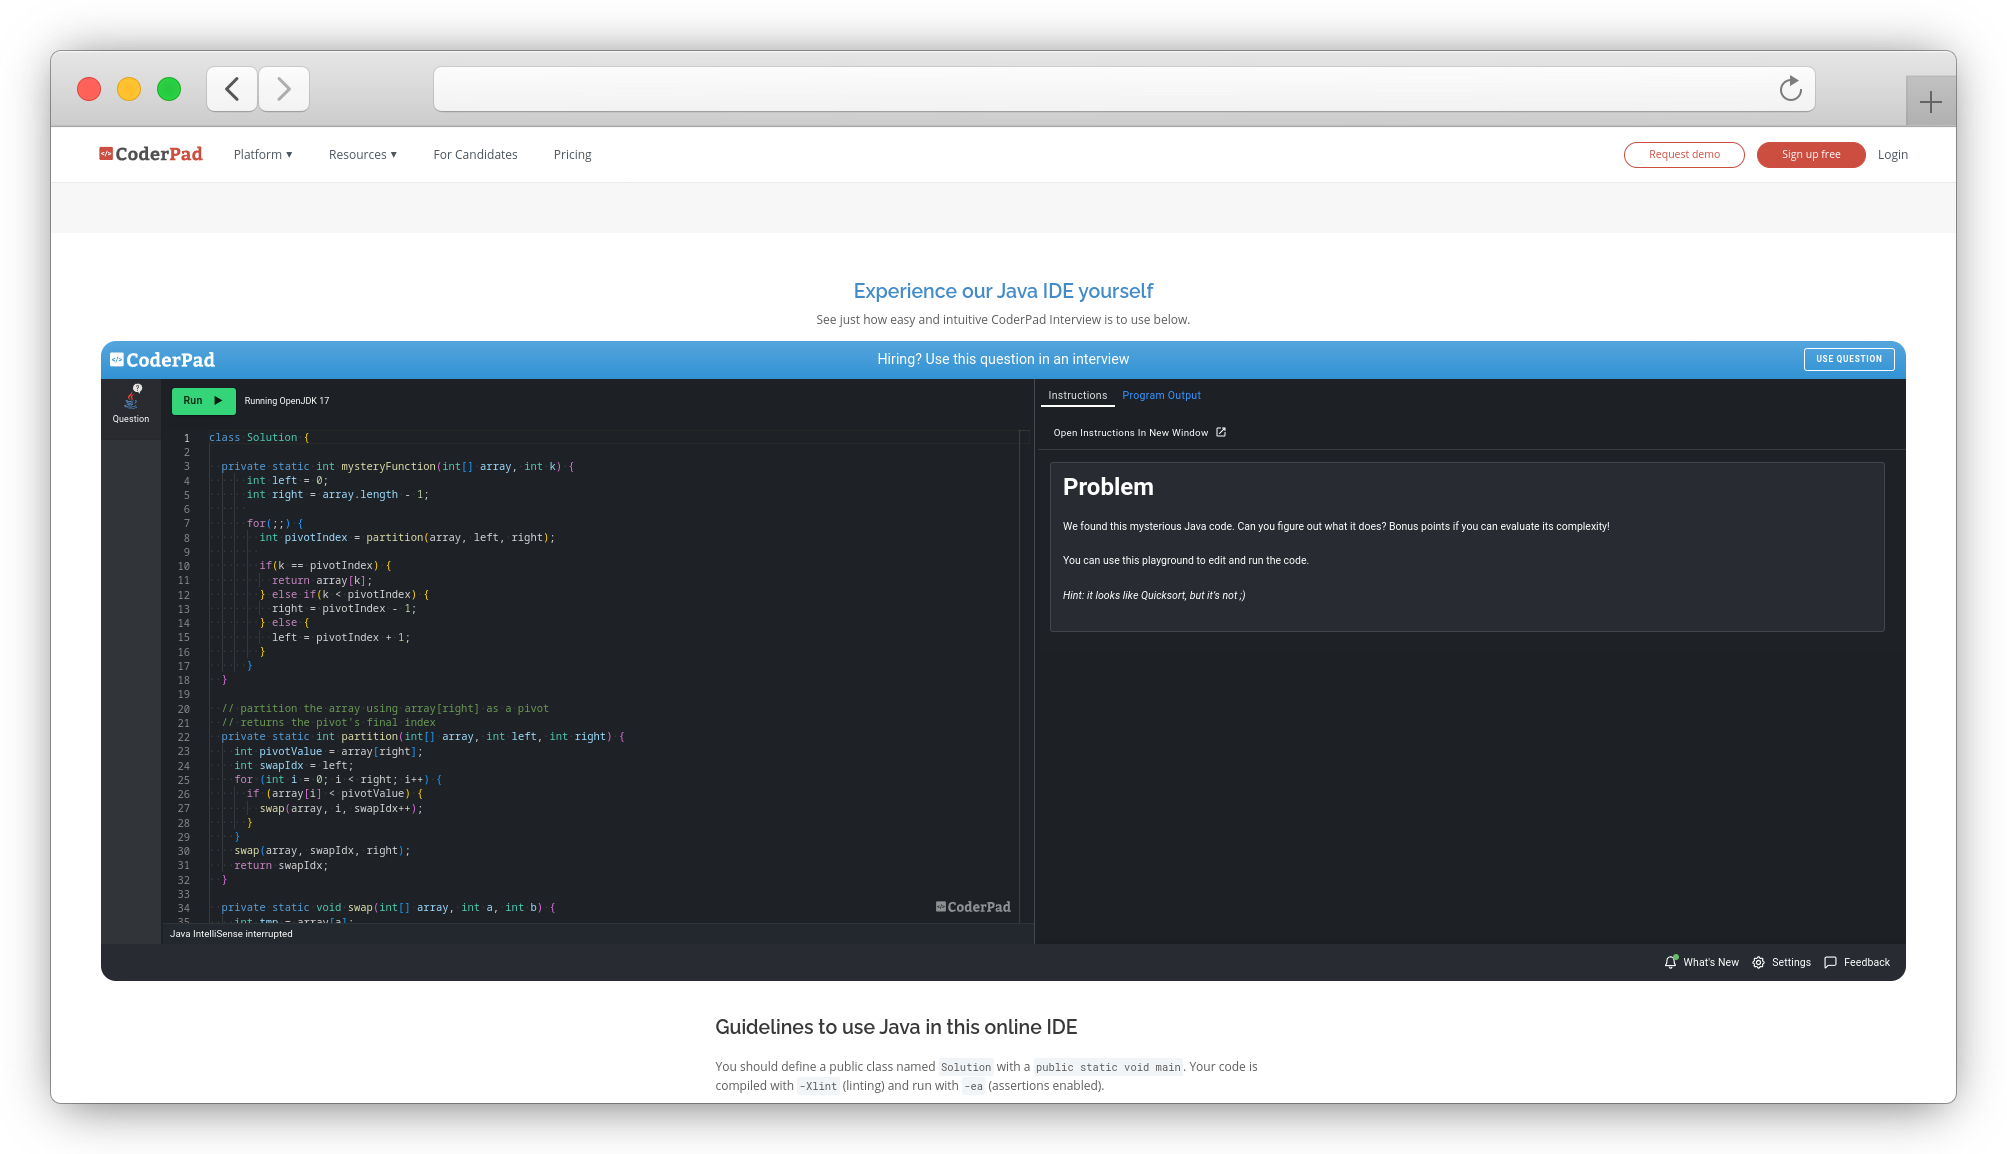This screenshot has width=2007, height=1154.
Task: Click the Run button to execute code
Action: coord(200,400)
